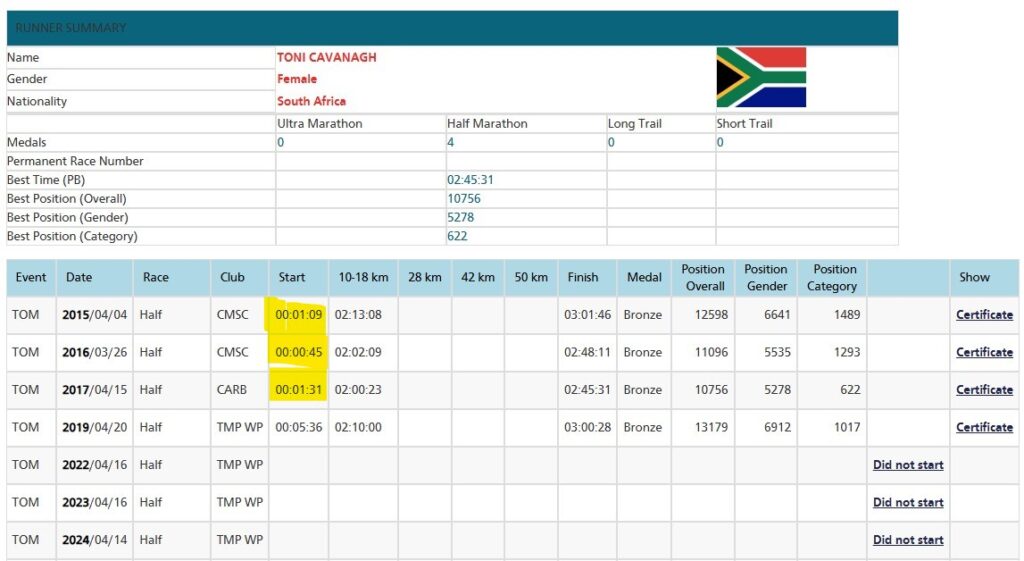The image size is (1024, 561).
Task: Open the 2019 race Certificate link
Action: click(984, 427)
